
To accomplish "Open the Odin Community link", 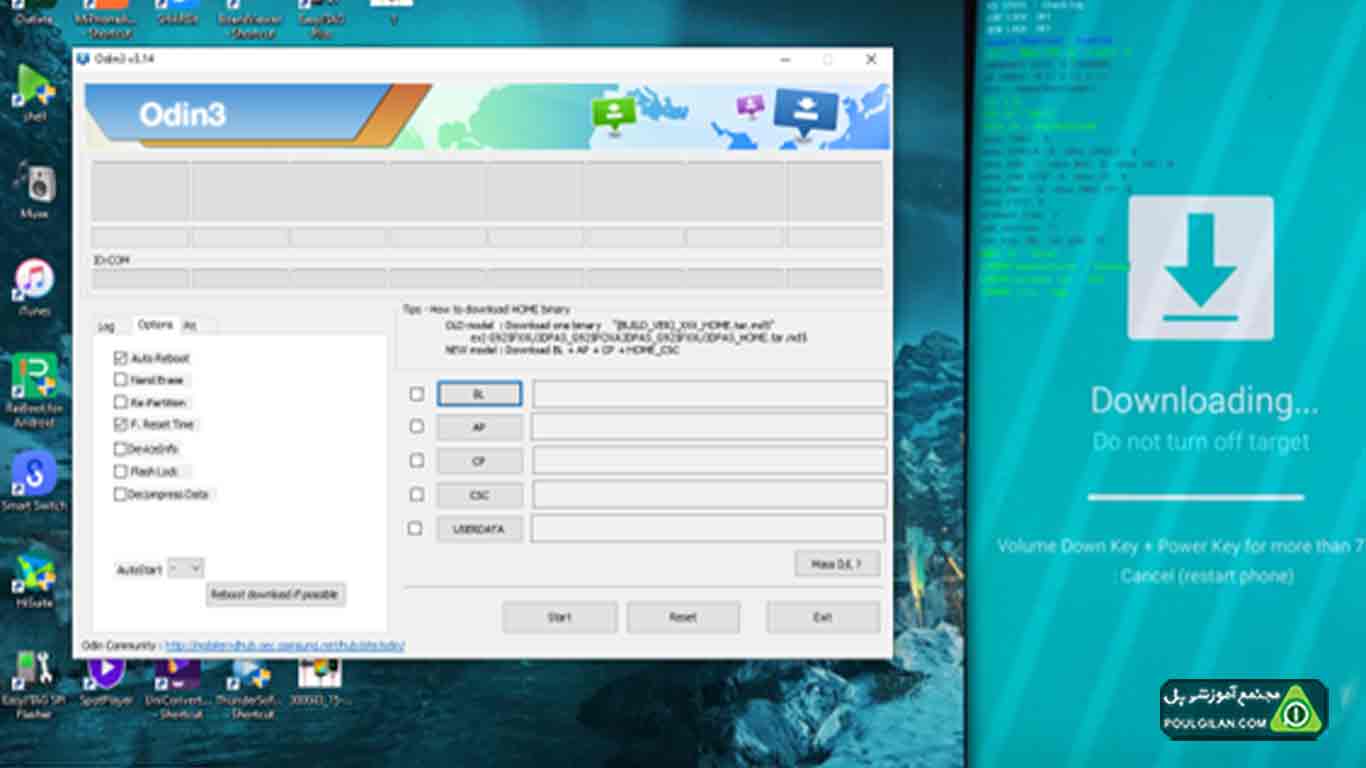I will point(284,646).
